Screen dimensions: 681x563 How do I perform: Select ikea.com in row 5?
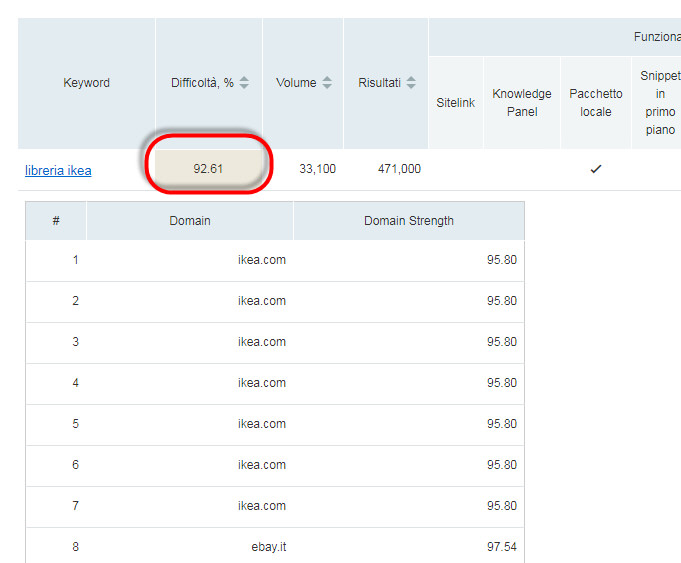262,424
